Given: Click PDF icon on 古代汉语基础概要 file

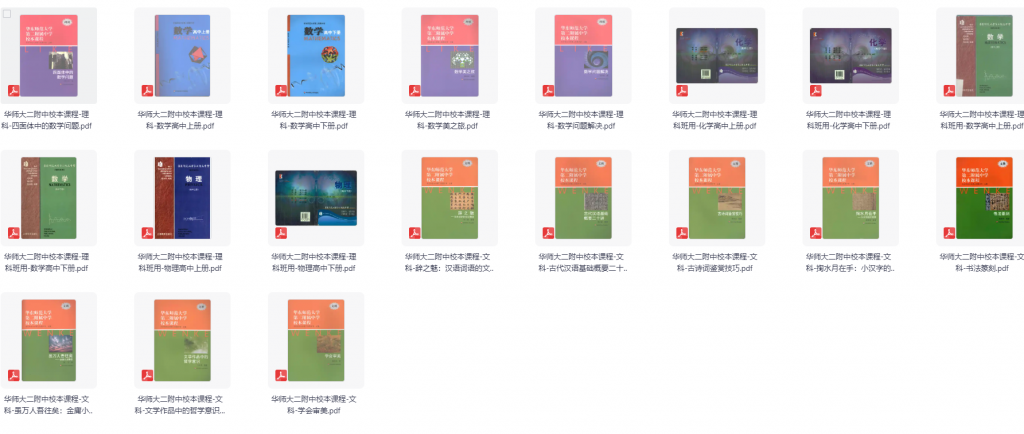Looking at the screenshot, I should 549,233.
